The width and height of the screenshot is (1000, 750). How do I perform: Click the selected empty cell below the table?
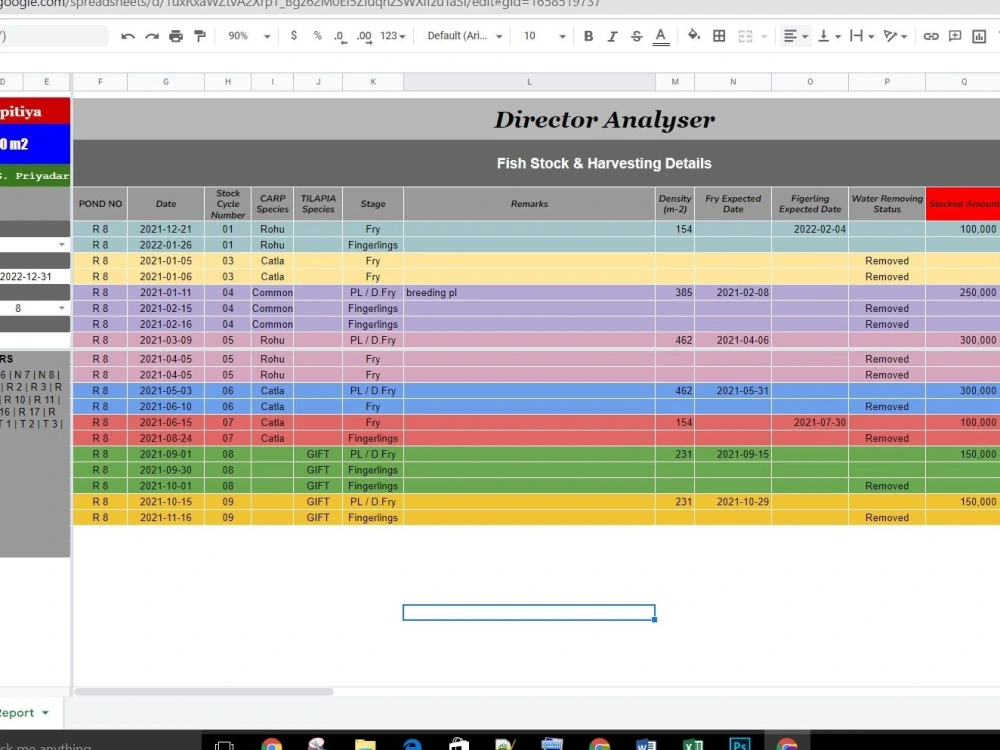[x=529, y=612]
